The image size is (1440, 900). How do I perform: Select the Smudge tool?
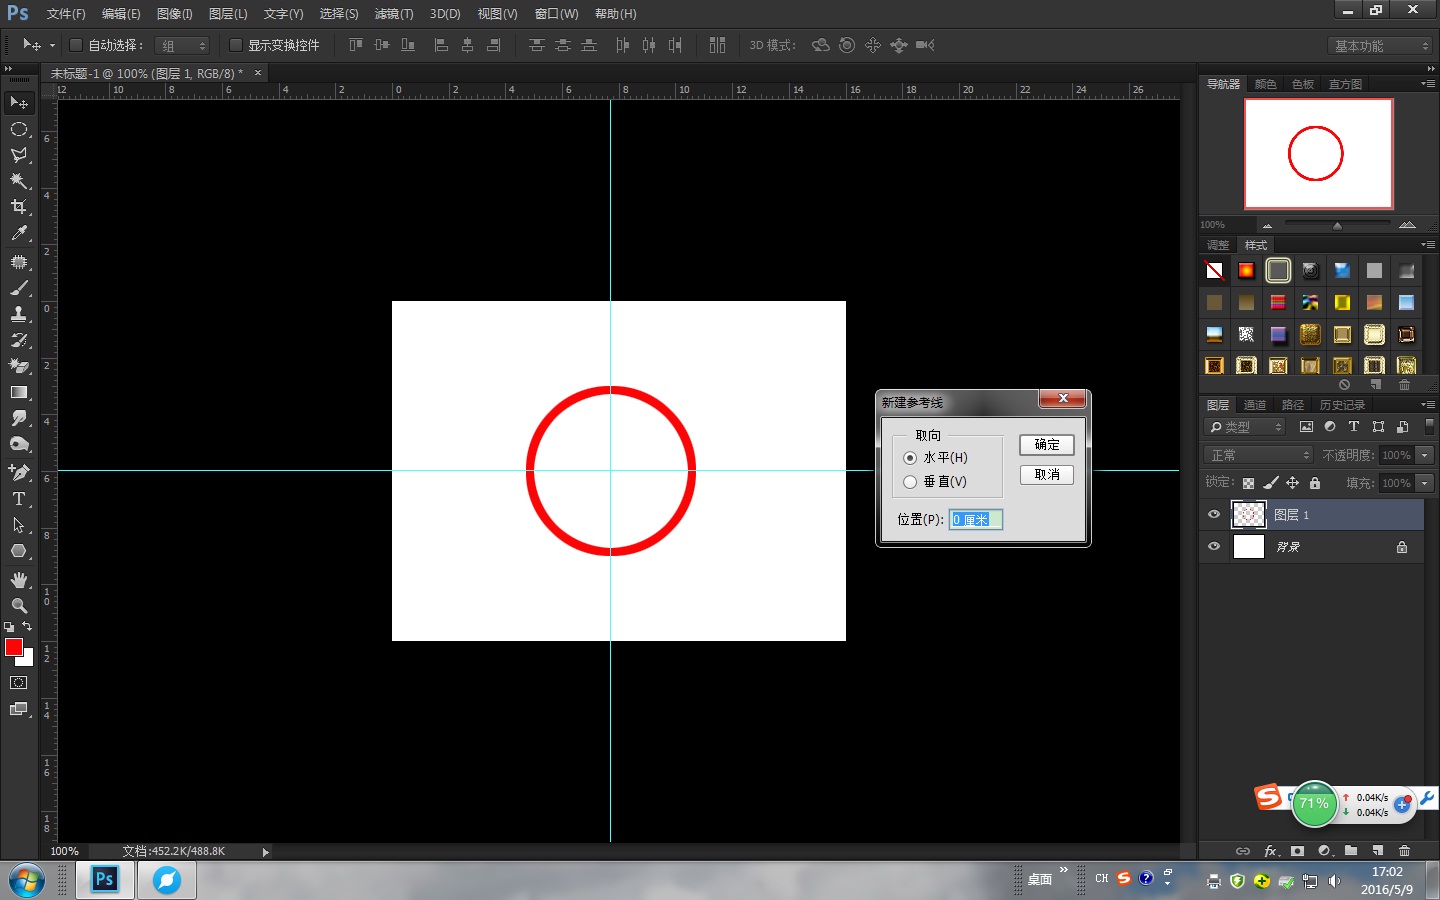[x=19, y=418]
